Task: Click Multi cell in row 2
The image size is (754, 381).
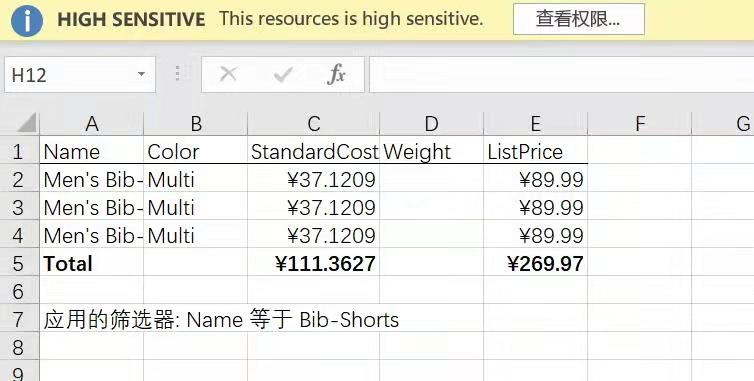Action: pyautogui.click(x=196, y=179)
